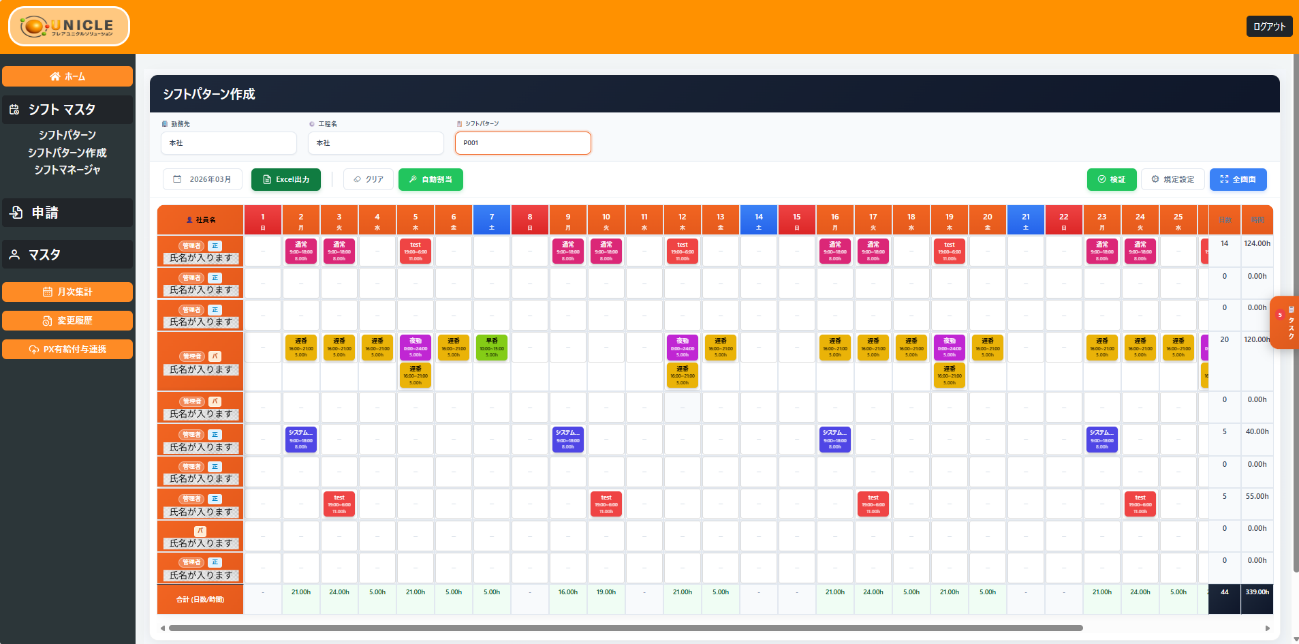Open 変更履歴 from the sidebar

coord(67,321)
